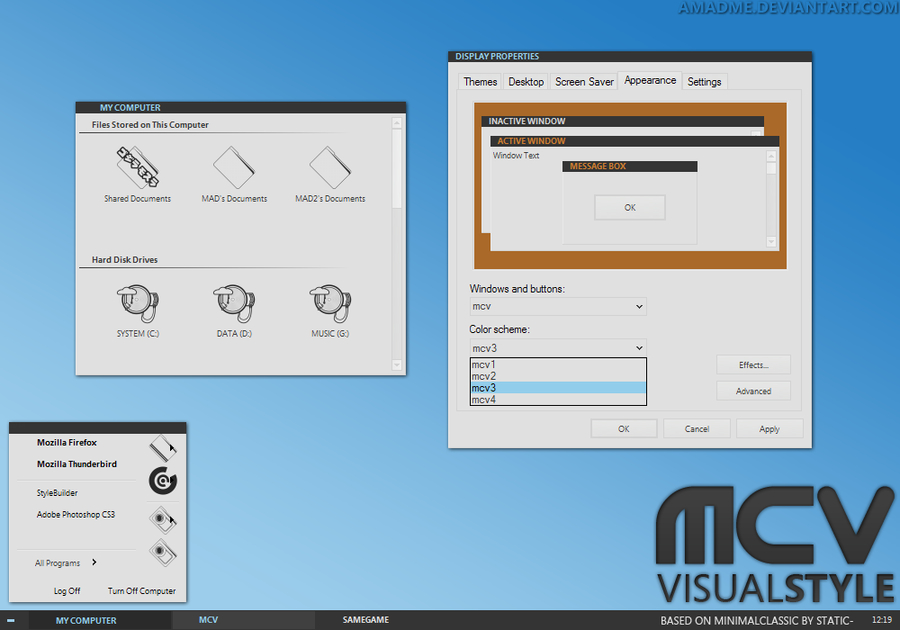Click OK in the Message Box preview
Screen dimensions: 900x630
point(630,207)
